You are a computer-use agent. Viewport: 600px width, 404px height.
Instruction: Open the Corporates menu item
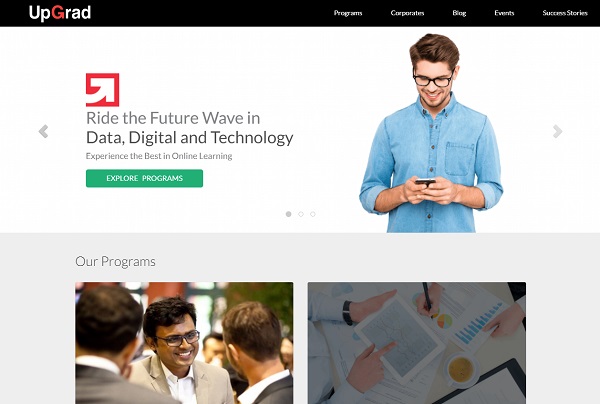[x=407, y=13]
